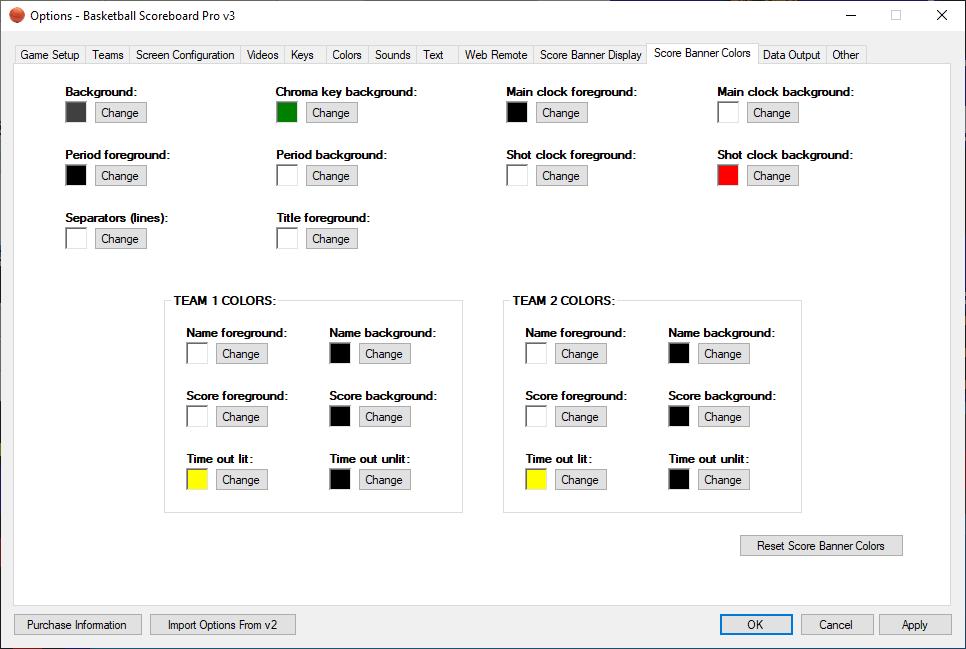Open the Game Setup tab

[x=50, y=55]
